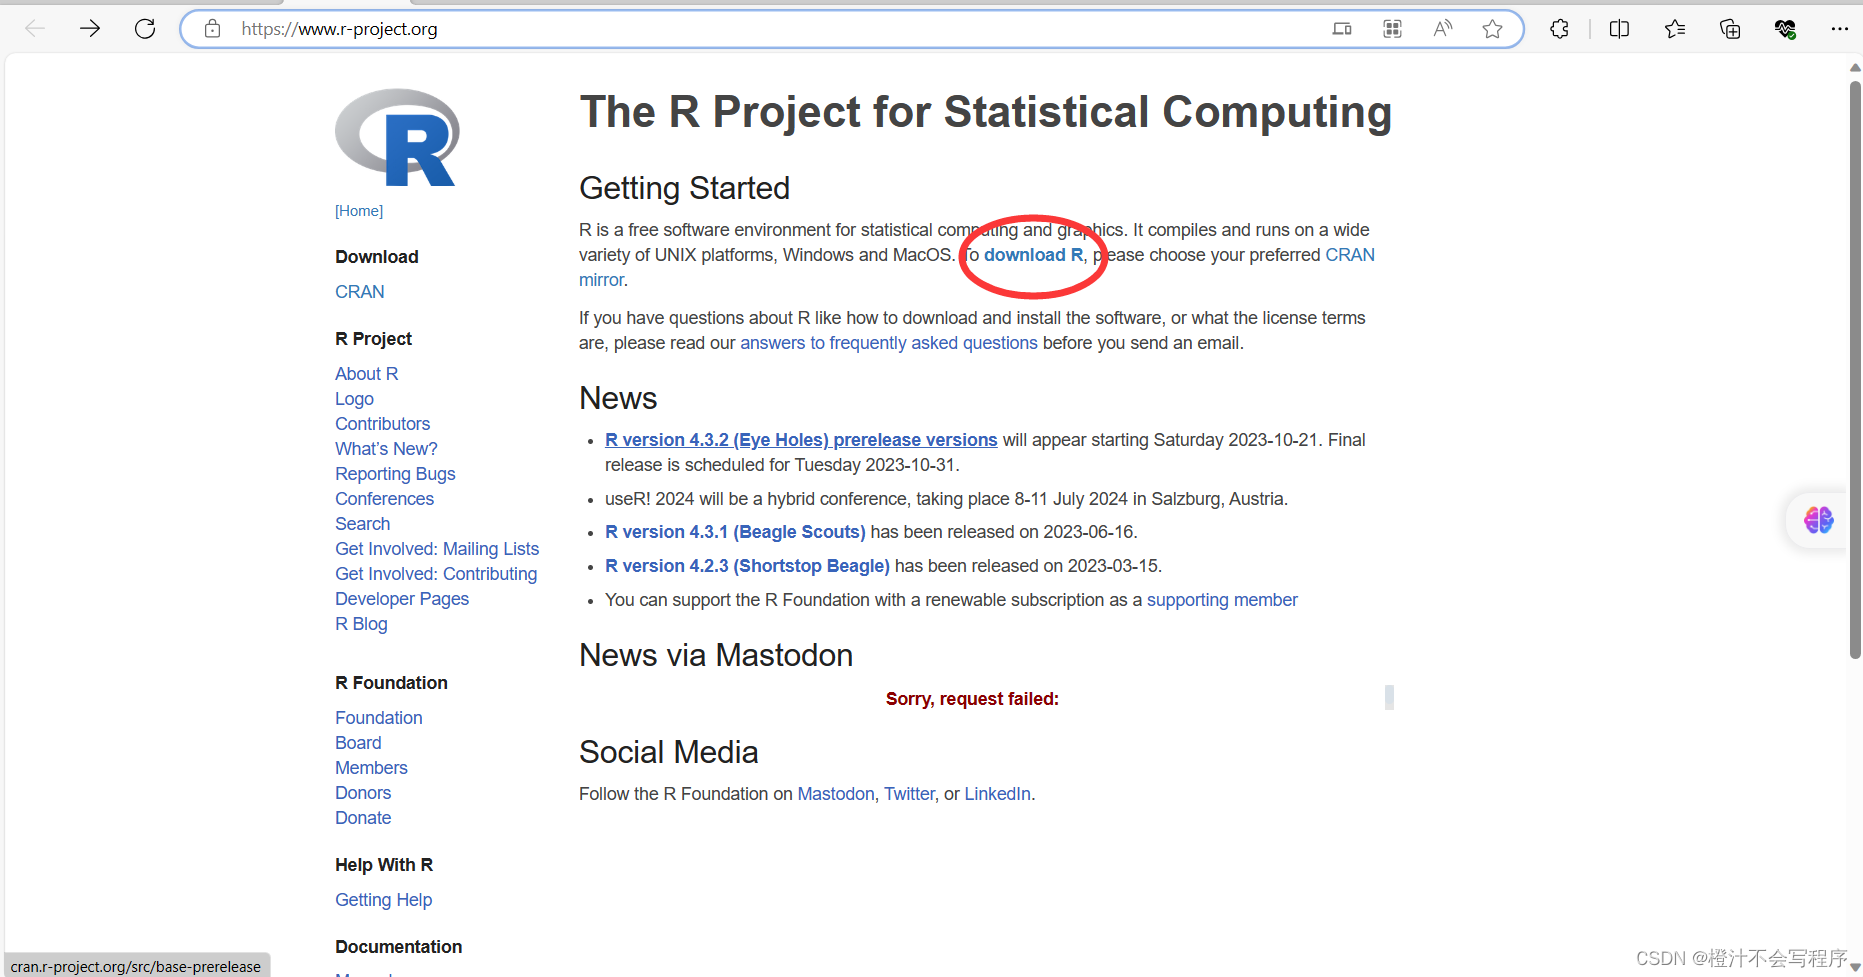Open the 'supporting member' link
Screen dimensions: 1863x977
pyautogui.click(x=1222, y=600)
